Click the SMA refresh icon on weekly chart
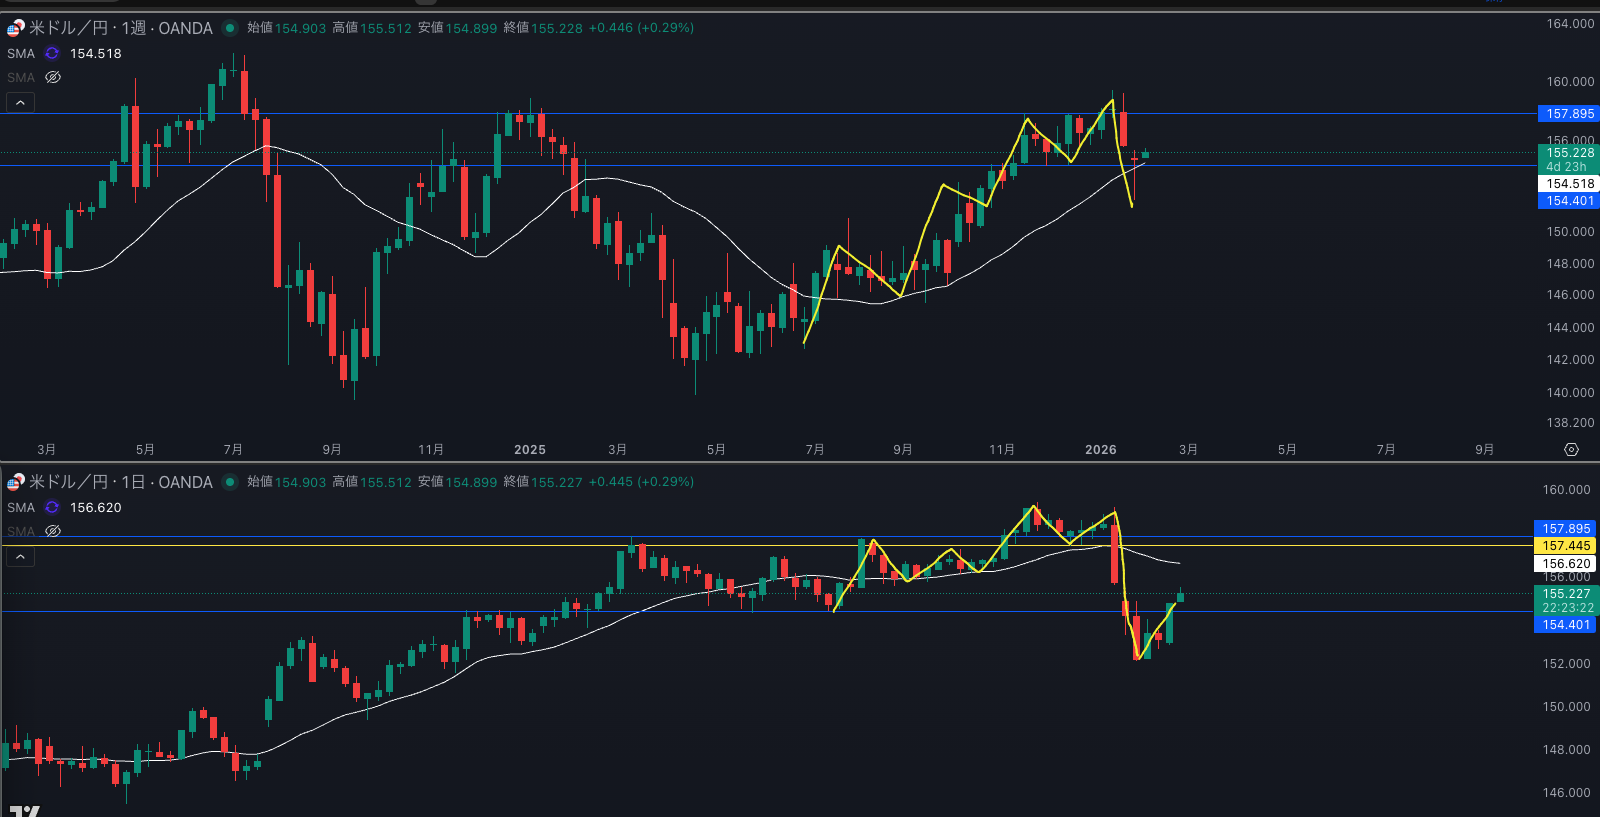Viewport: 1600px width, 817px height. pos(52,54)
